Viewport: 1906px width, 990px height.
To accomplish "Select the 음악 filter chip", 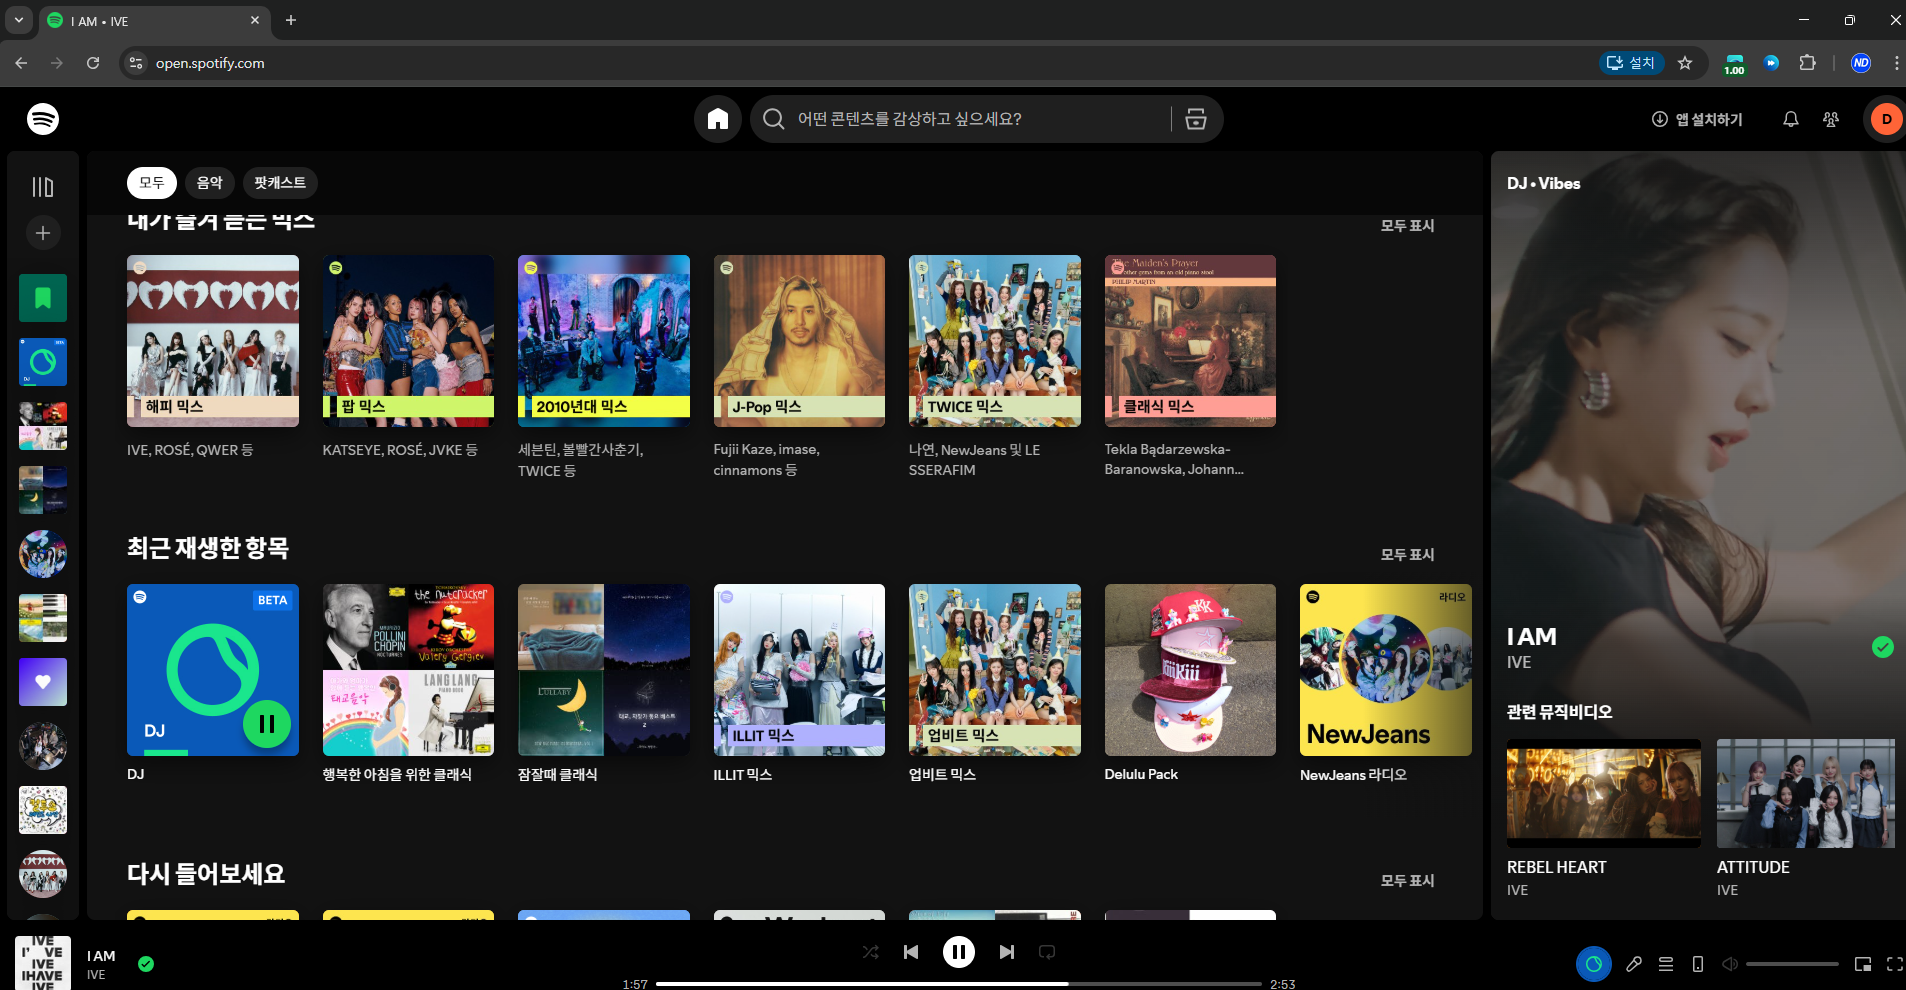I will click(x=210, y=183).
